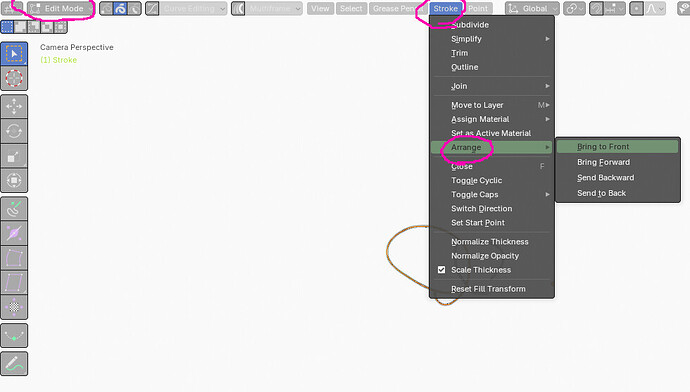
Task: Select the Rotate tool
Action: point(14,131)
